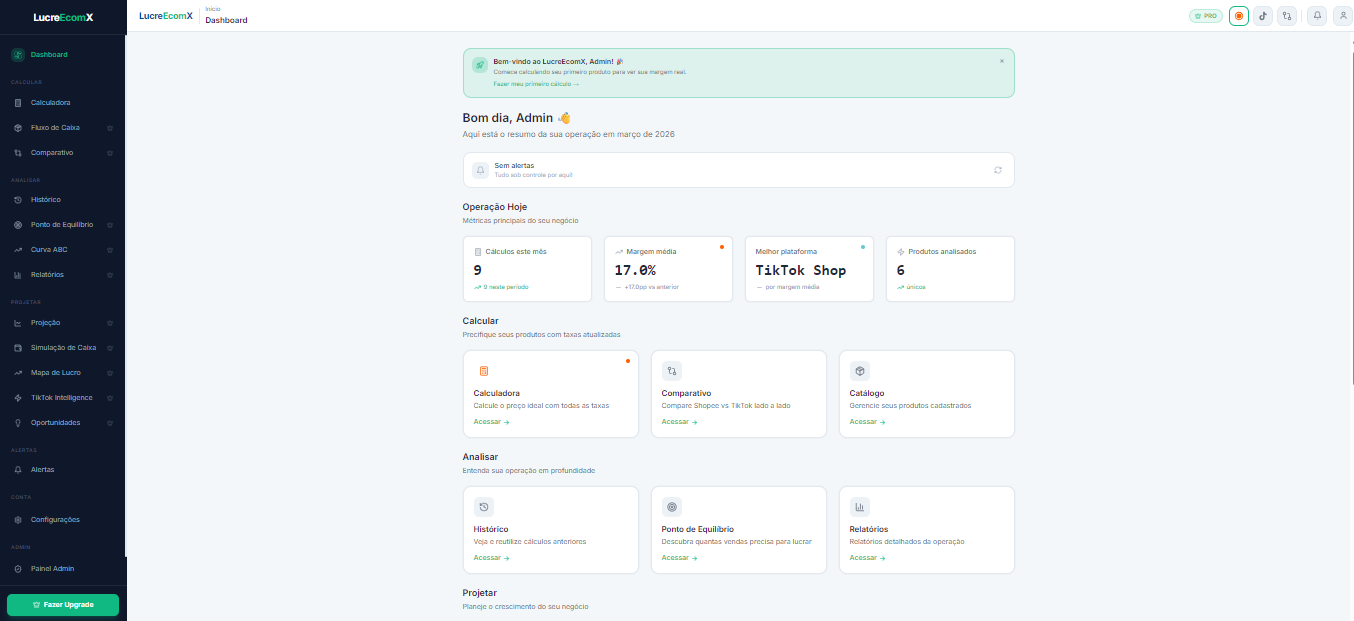1354x621 pixels.
Task: Go to Simulação de Caixa in sidebar
Action: [63, 348]
